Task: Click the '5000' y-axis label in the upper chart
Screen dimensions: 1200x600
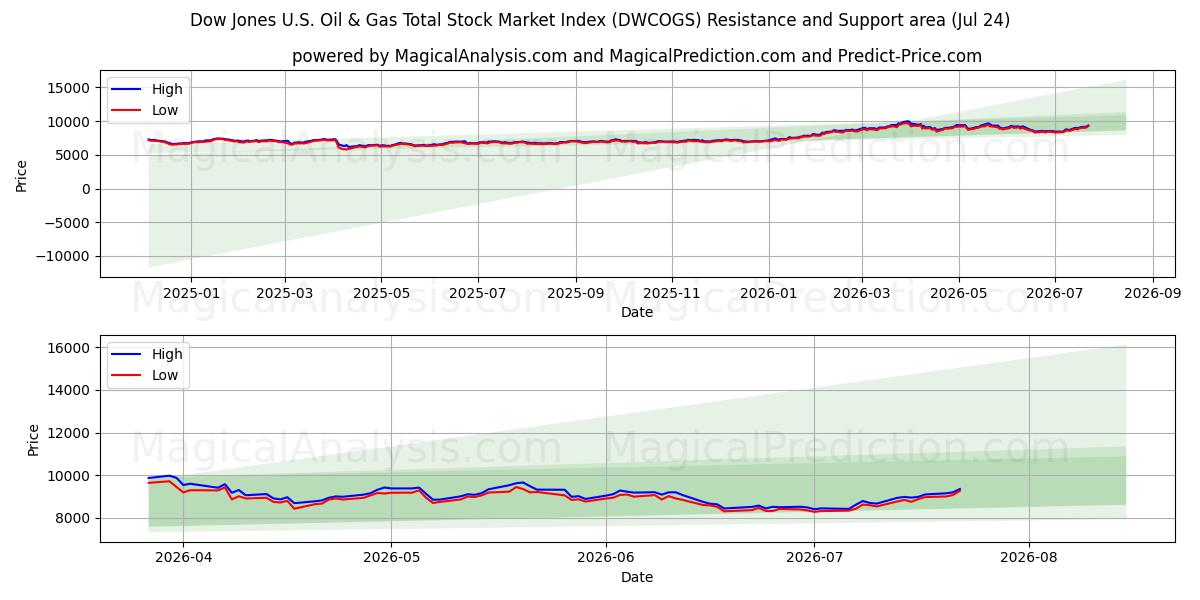Action: (x=75, y=155)
